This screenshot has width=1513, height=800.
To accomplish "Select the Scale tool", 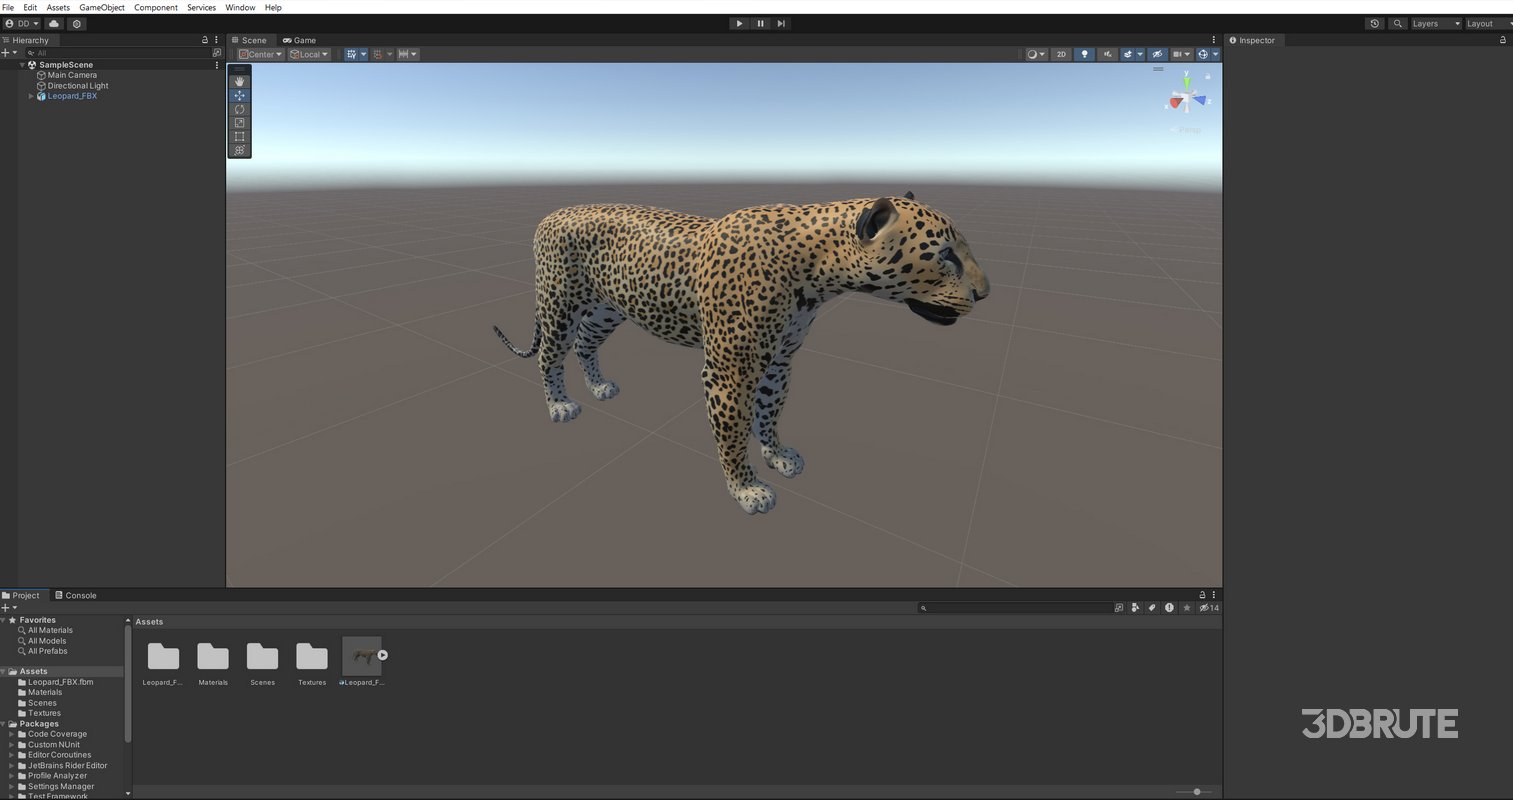I will pyautogui.click(x=239, y=123).
